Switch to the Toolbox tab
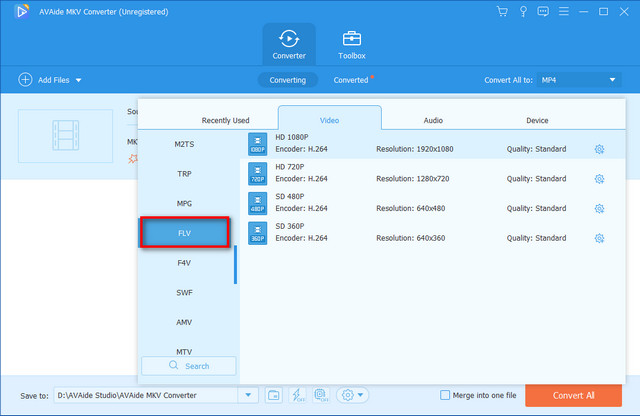The height and width of the screenshot is (416, 640). (352, 44)
